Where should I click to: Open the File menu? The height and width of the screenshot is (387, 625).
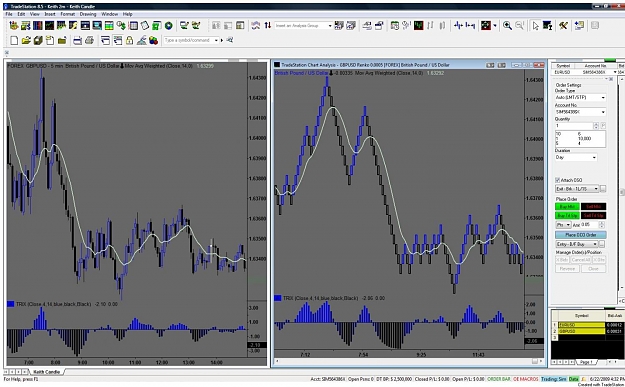point(8,14)
